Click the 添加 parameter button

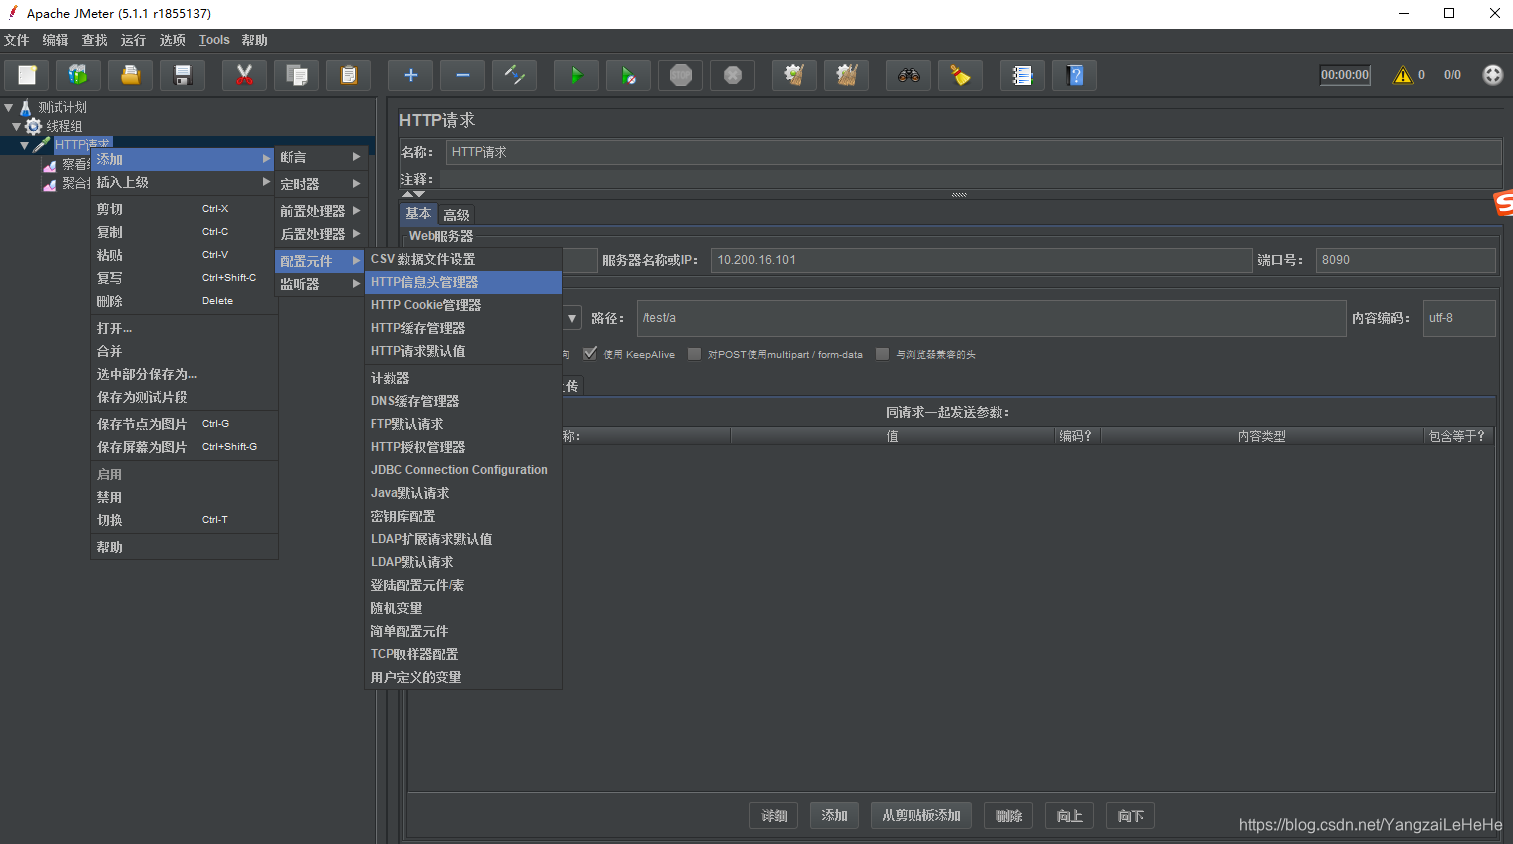coord(835,816)
